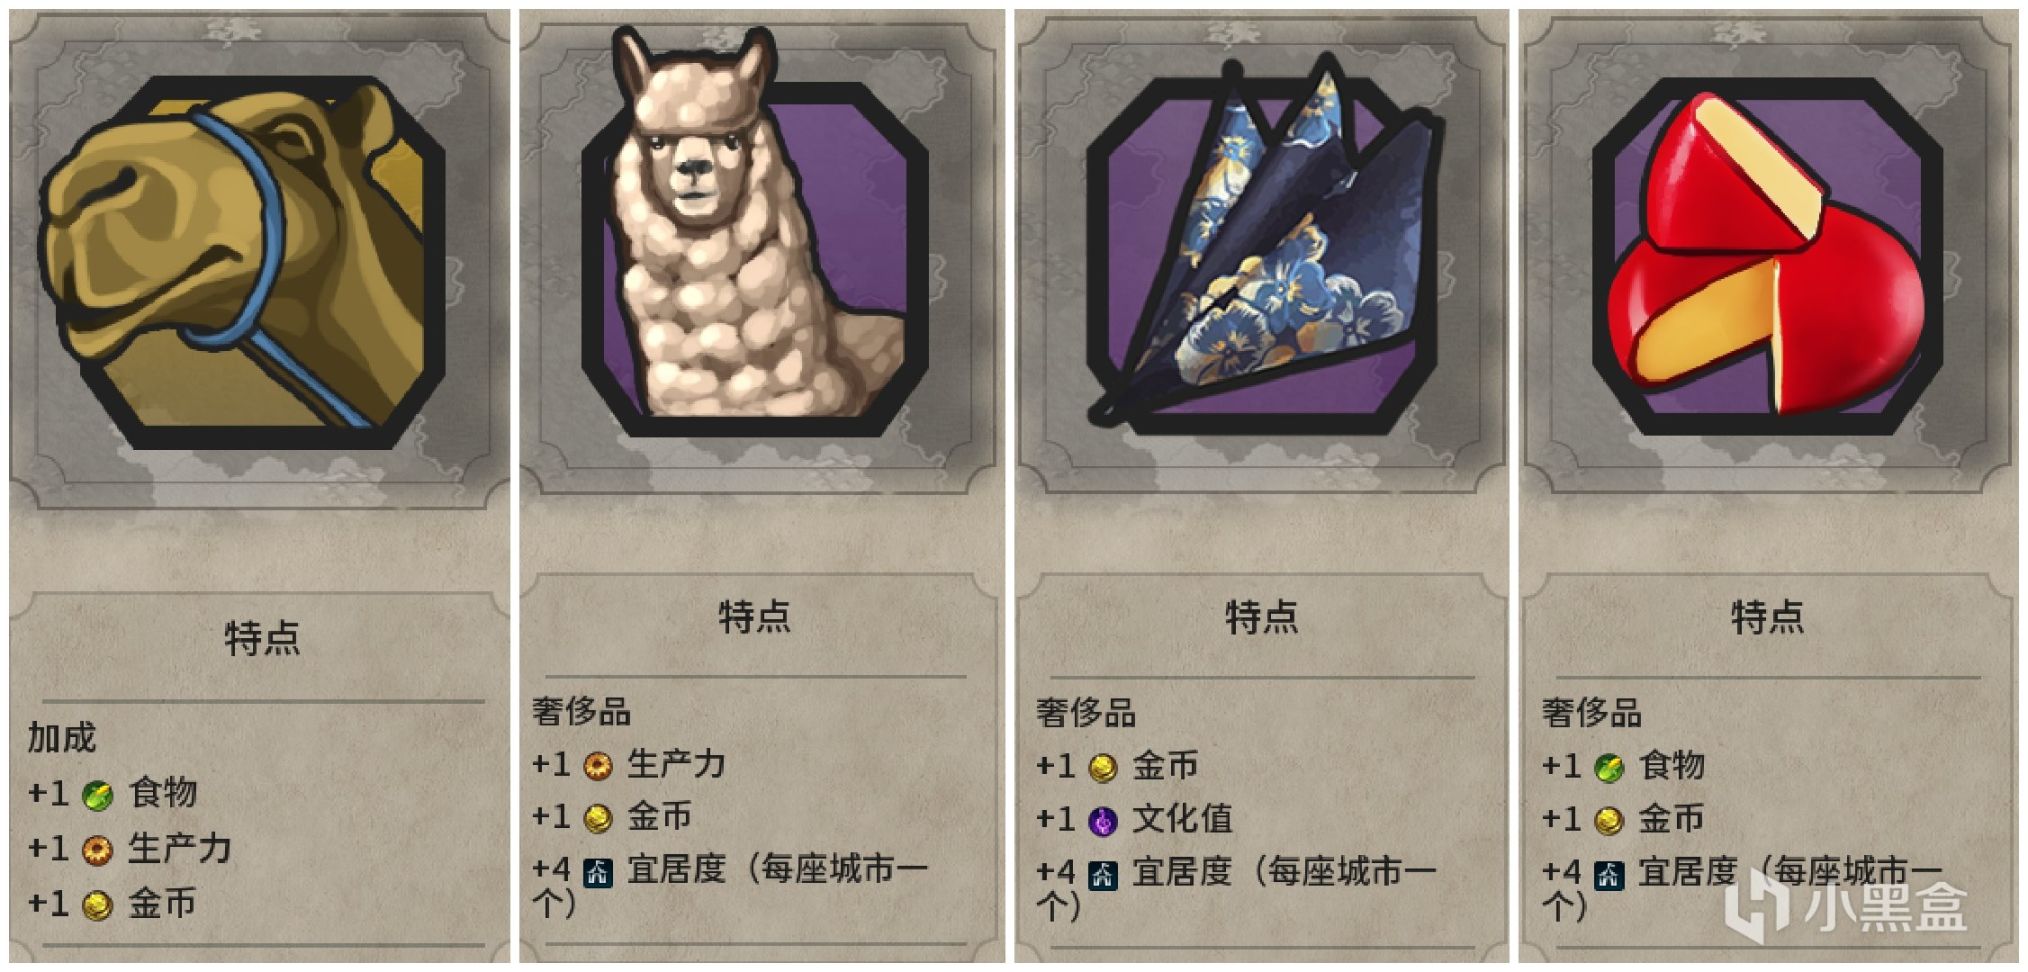Screen dimensions: 2028x972
Task: Click the gold coin icon on the alpaca card
Action: coord(597,818)
